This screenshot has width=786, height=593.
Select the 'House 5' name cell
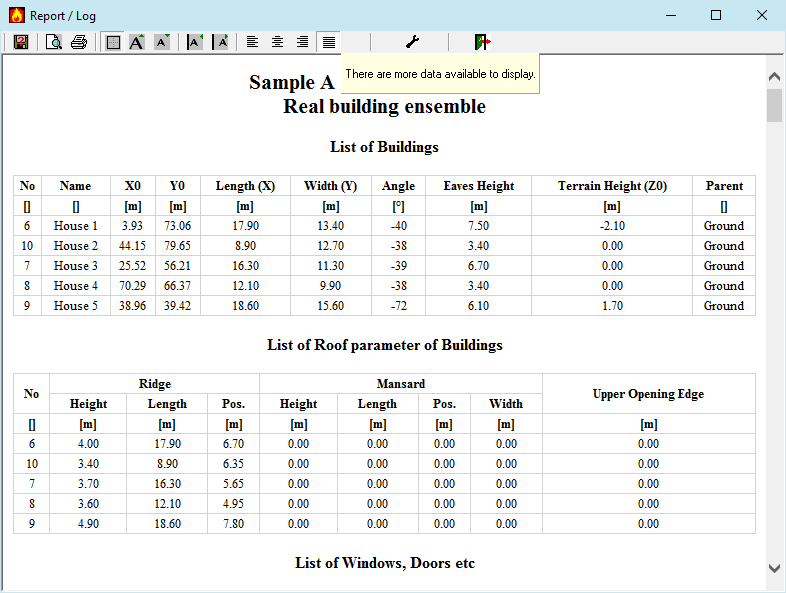(76, 306)
